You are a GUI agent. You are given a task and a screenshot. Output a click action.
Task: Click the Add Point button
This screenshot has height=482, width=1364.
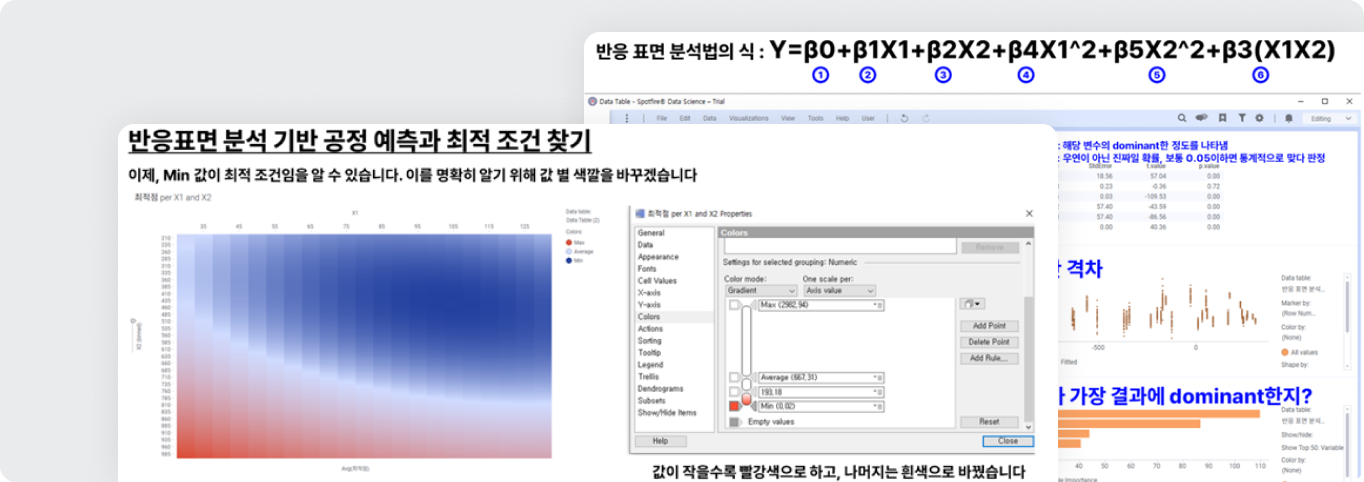pos(989,326)
